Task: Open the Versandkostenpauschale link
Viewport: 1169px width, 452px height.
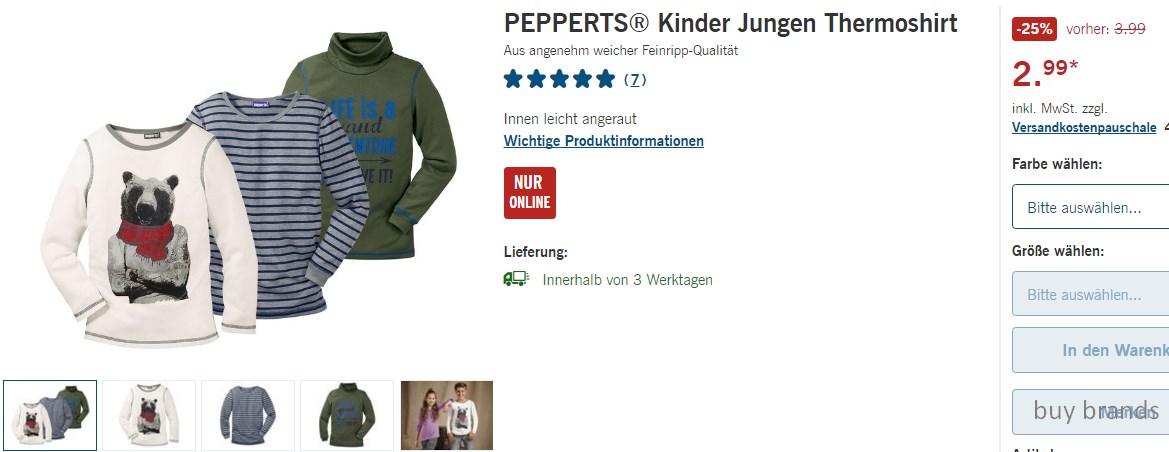Action: [x=1084, y=128]
